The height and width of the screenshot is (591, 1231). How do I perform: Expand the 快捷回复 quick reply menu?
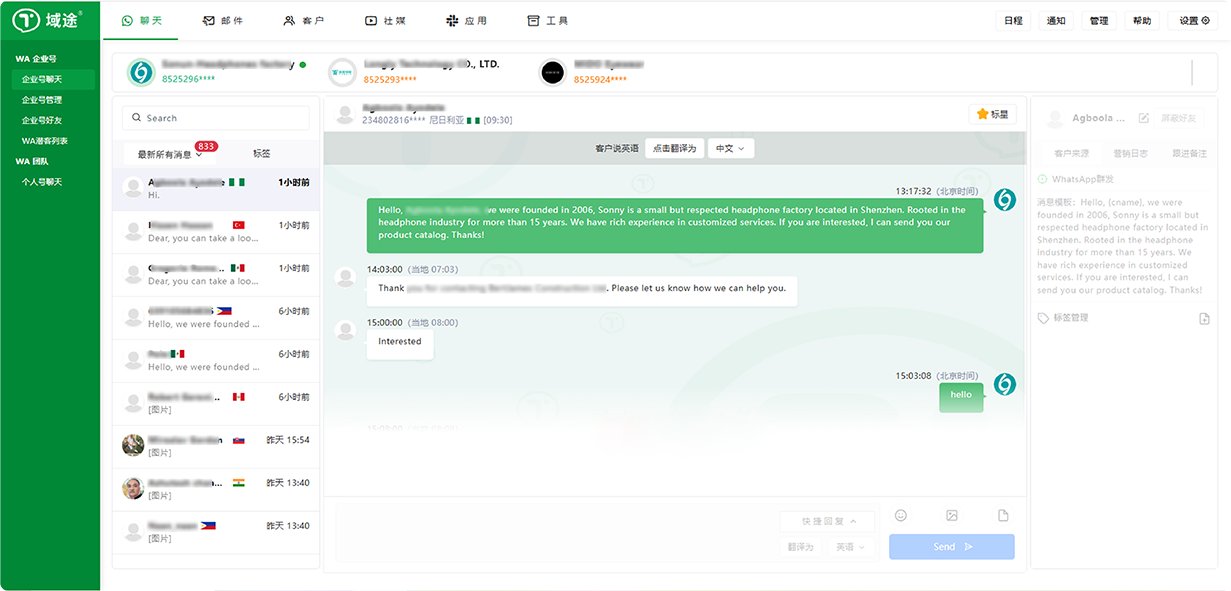tap(827, 522)
